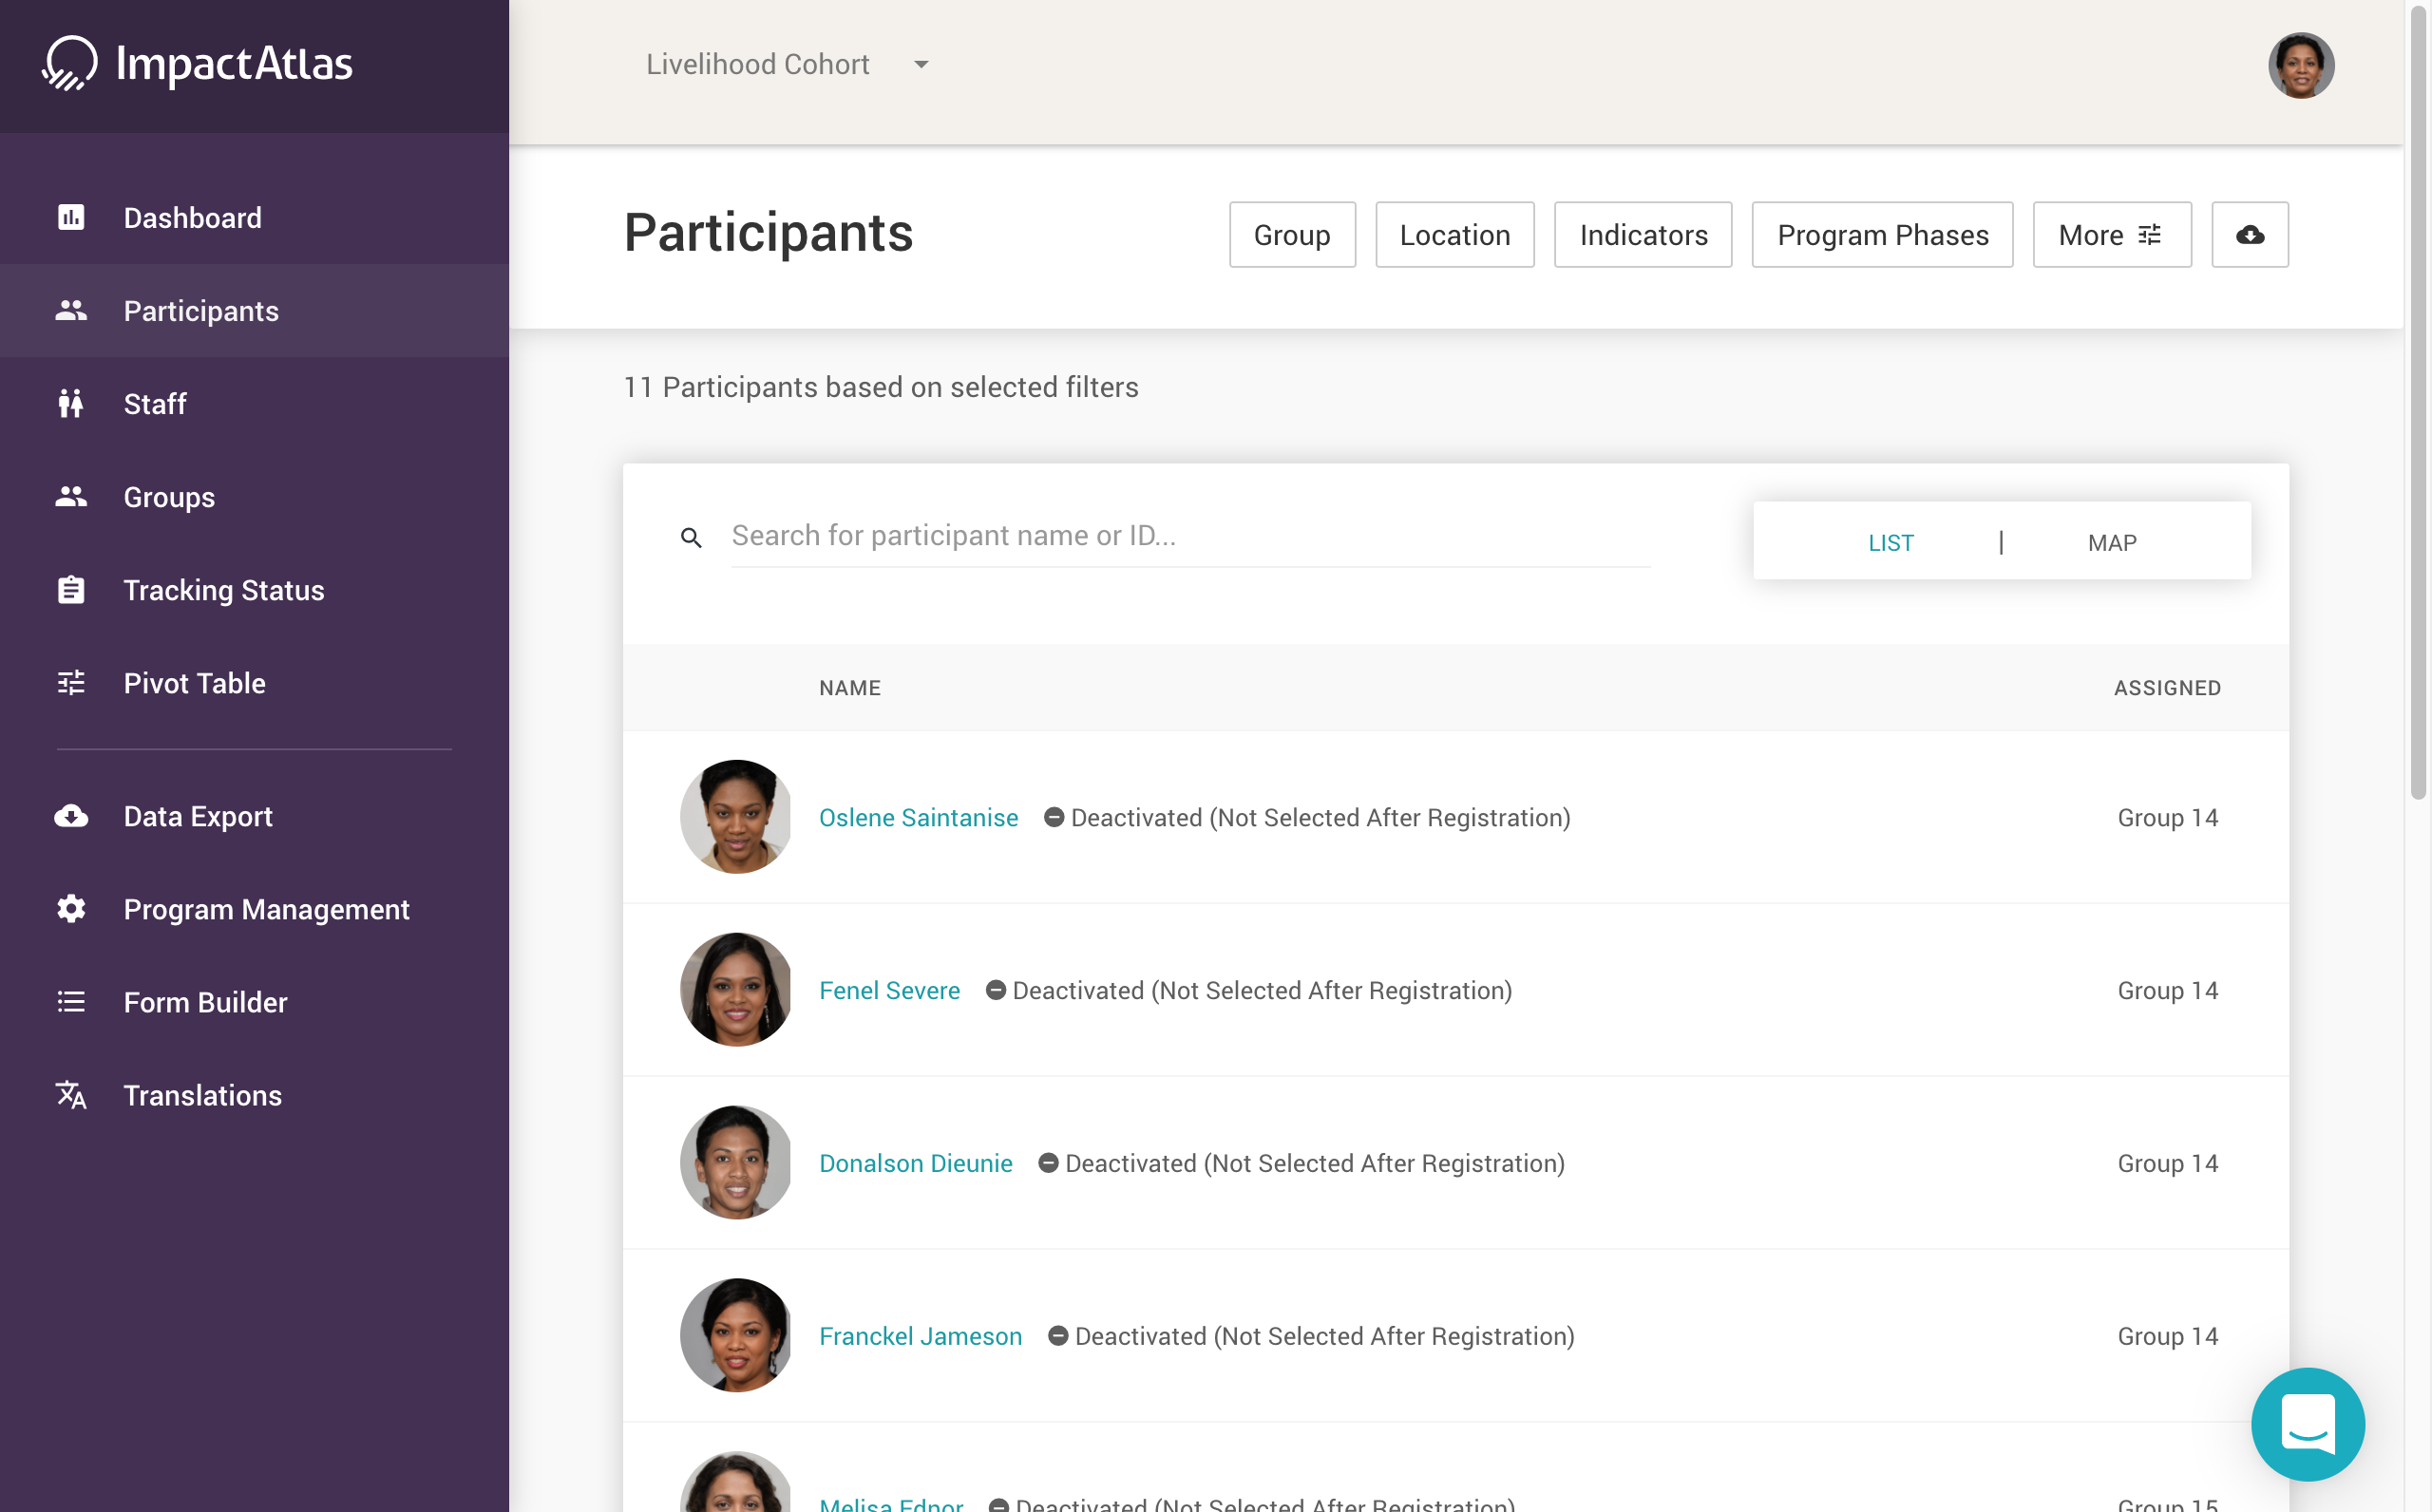
Task: Click the Staff icon in sidebar
Action: pyautogui.click(x=71, y=403)
